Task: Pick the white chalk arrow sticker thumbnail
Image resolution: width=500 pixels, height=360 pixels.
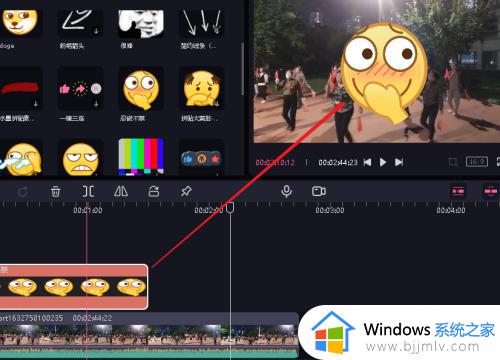Action: coord(80,23)
